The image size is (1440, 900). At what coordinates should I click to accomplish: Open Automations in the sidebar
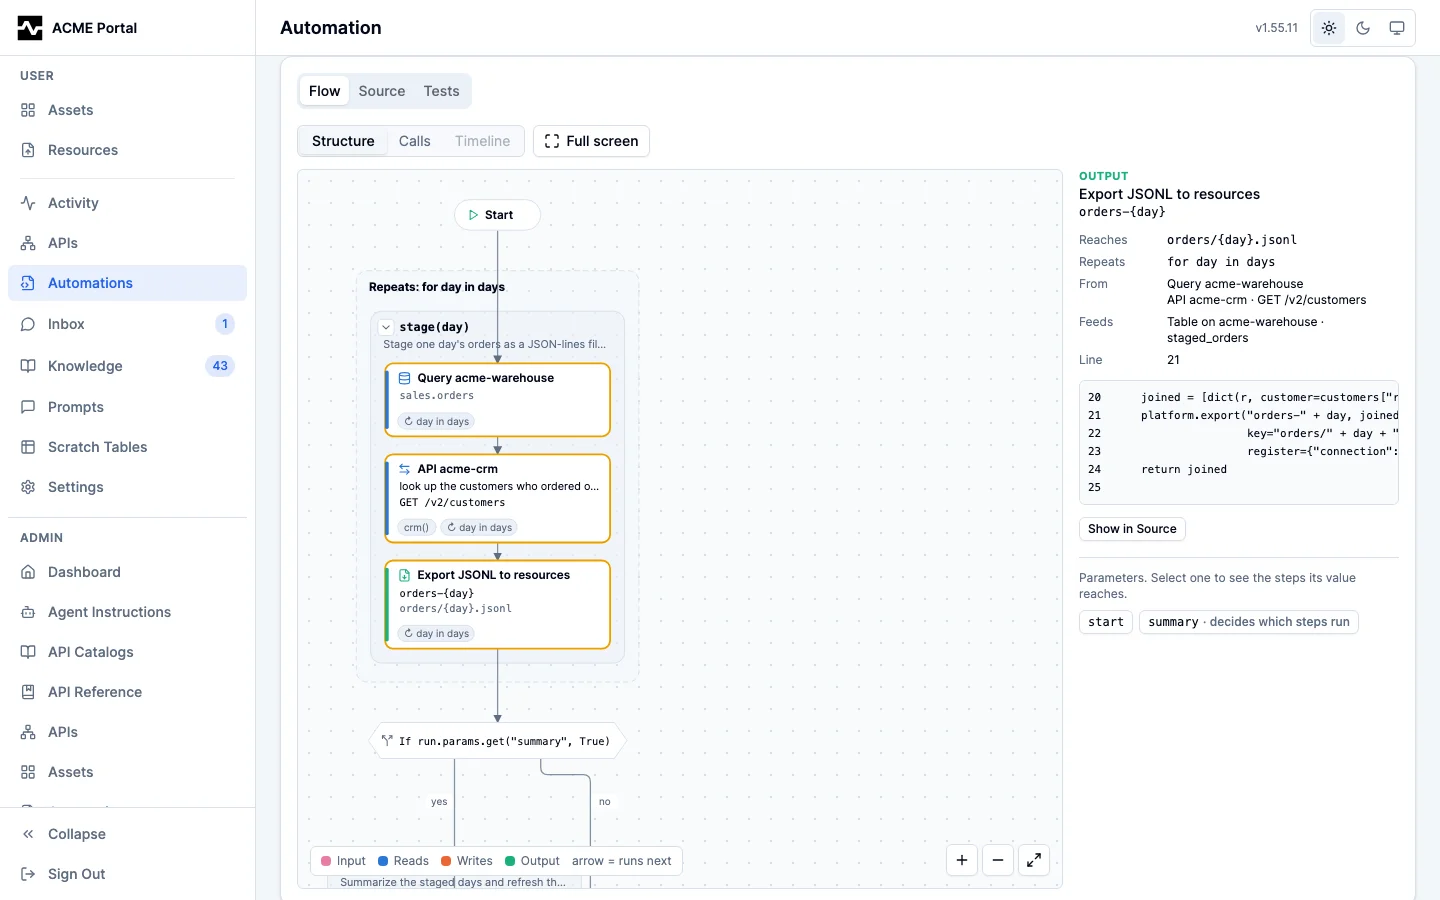click(127, 283)
